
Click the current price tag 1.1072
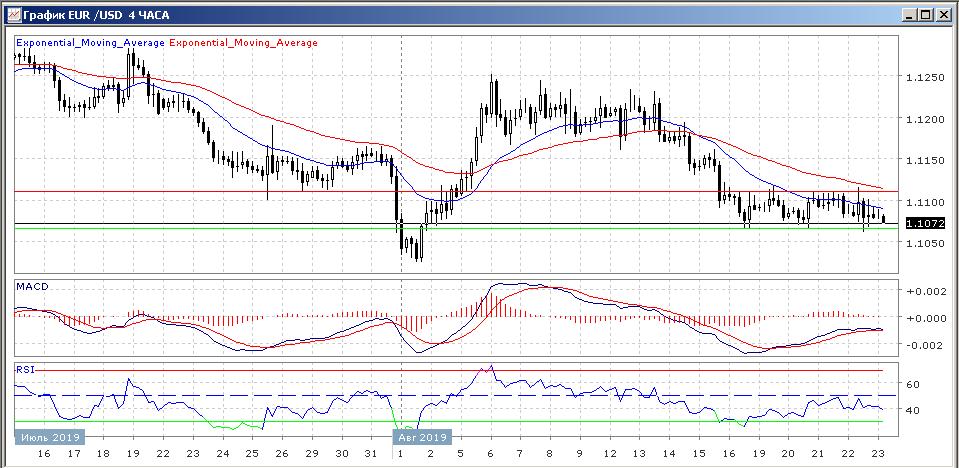point(925,223)
